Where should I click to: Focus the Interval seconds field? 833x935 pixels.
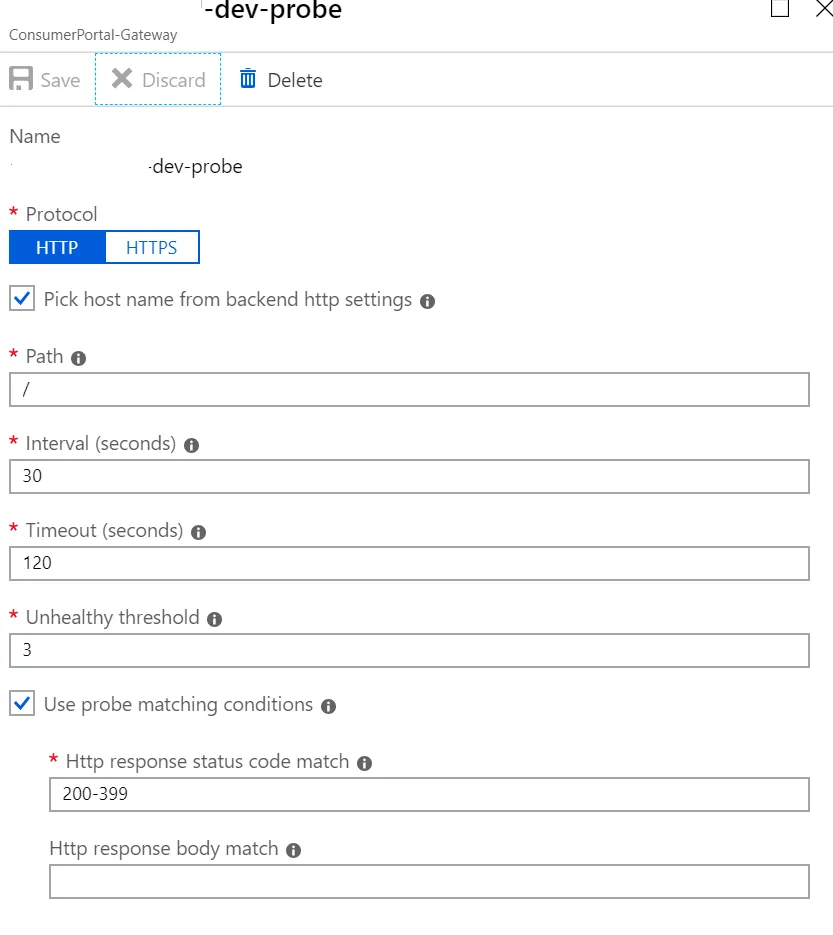pos(409,476)
